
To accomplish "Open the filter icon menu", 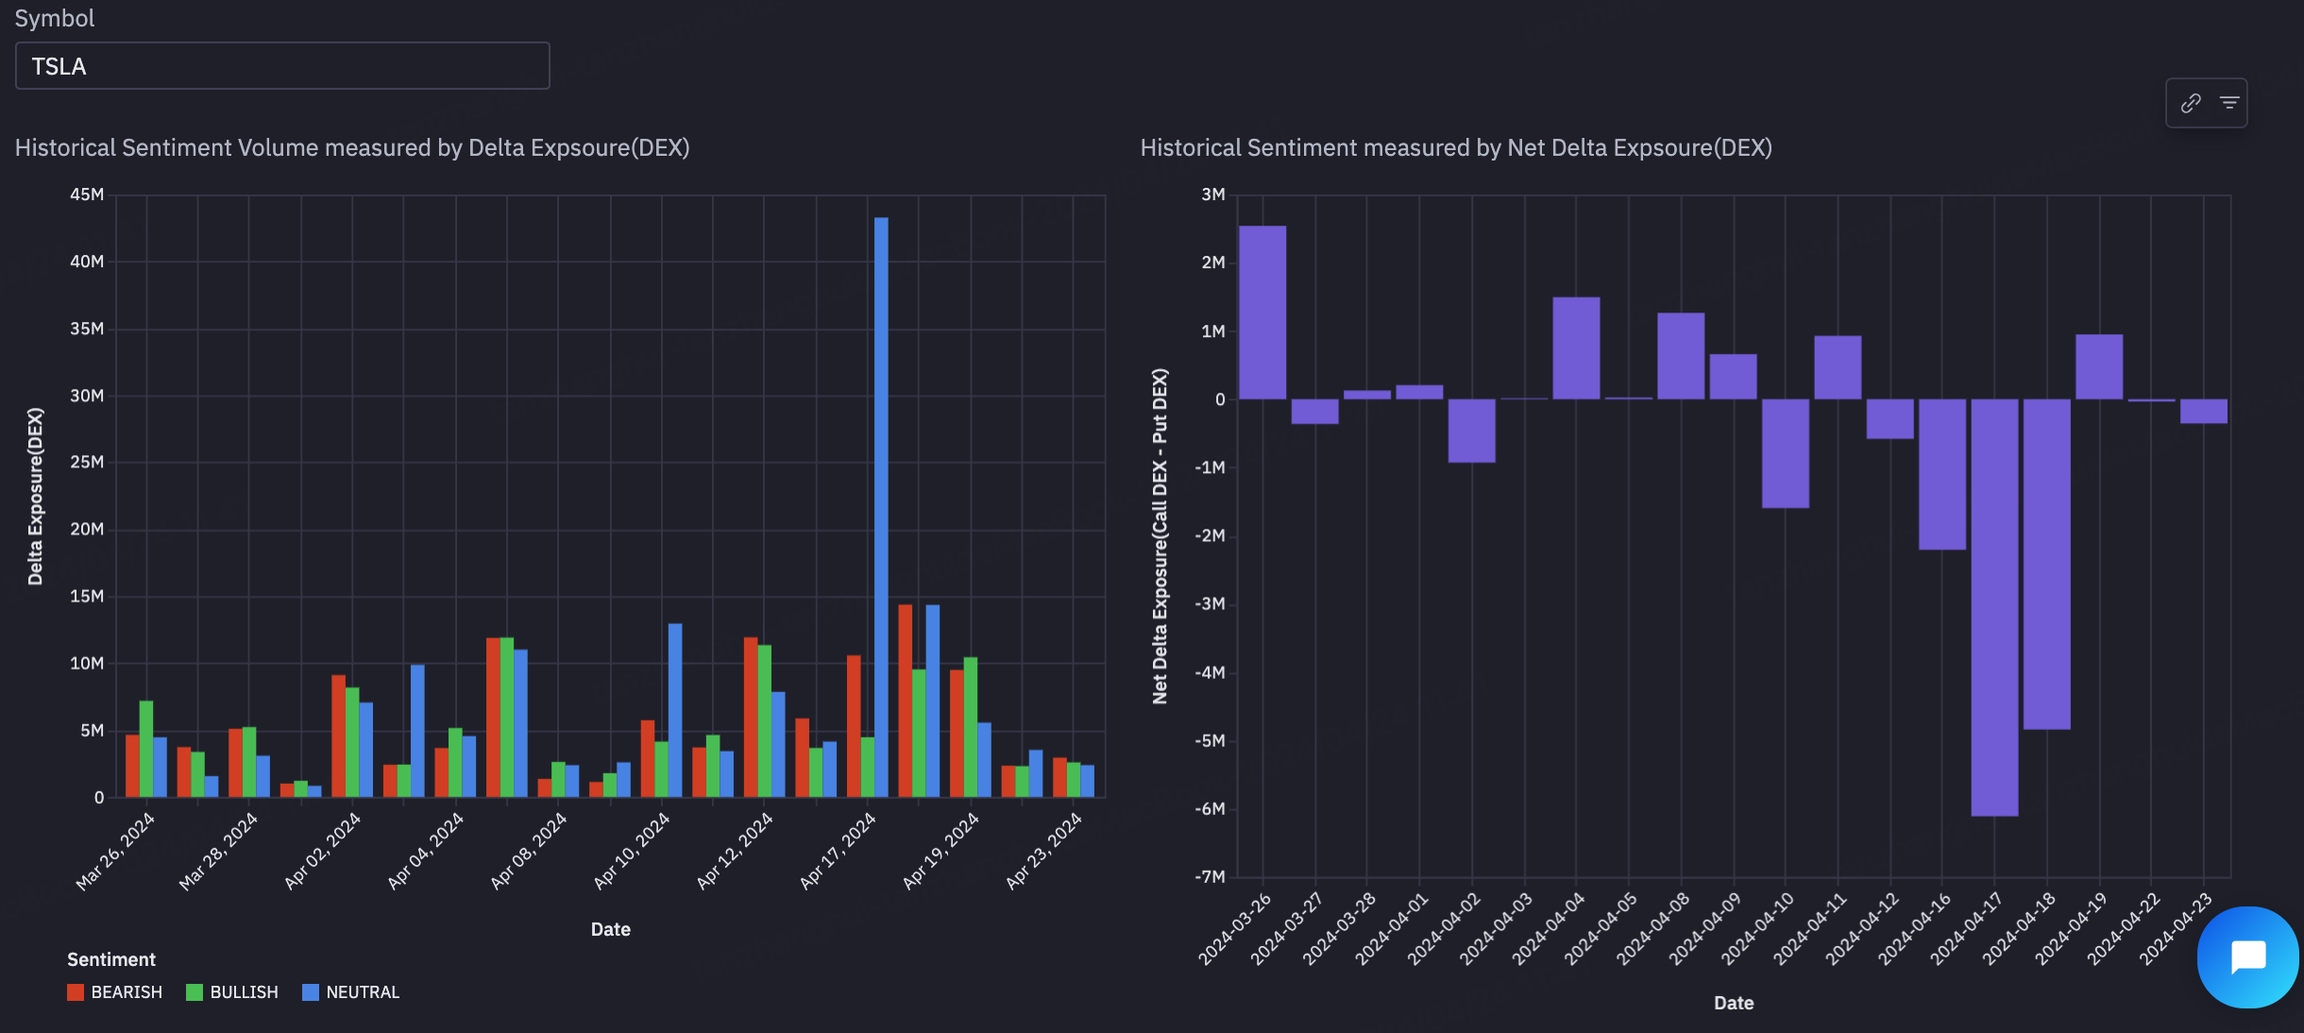I will click(2229, 103).
